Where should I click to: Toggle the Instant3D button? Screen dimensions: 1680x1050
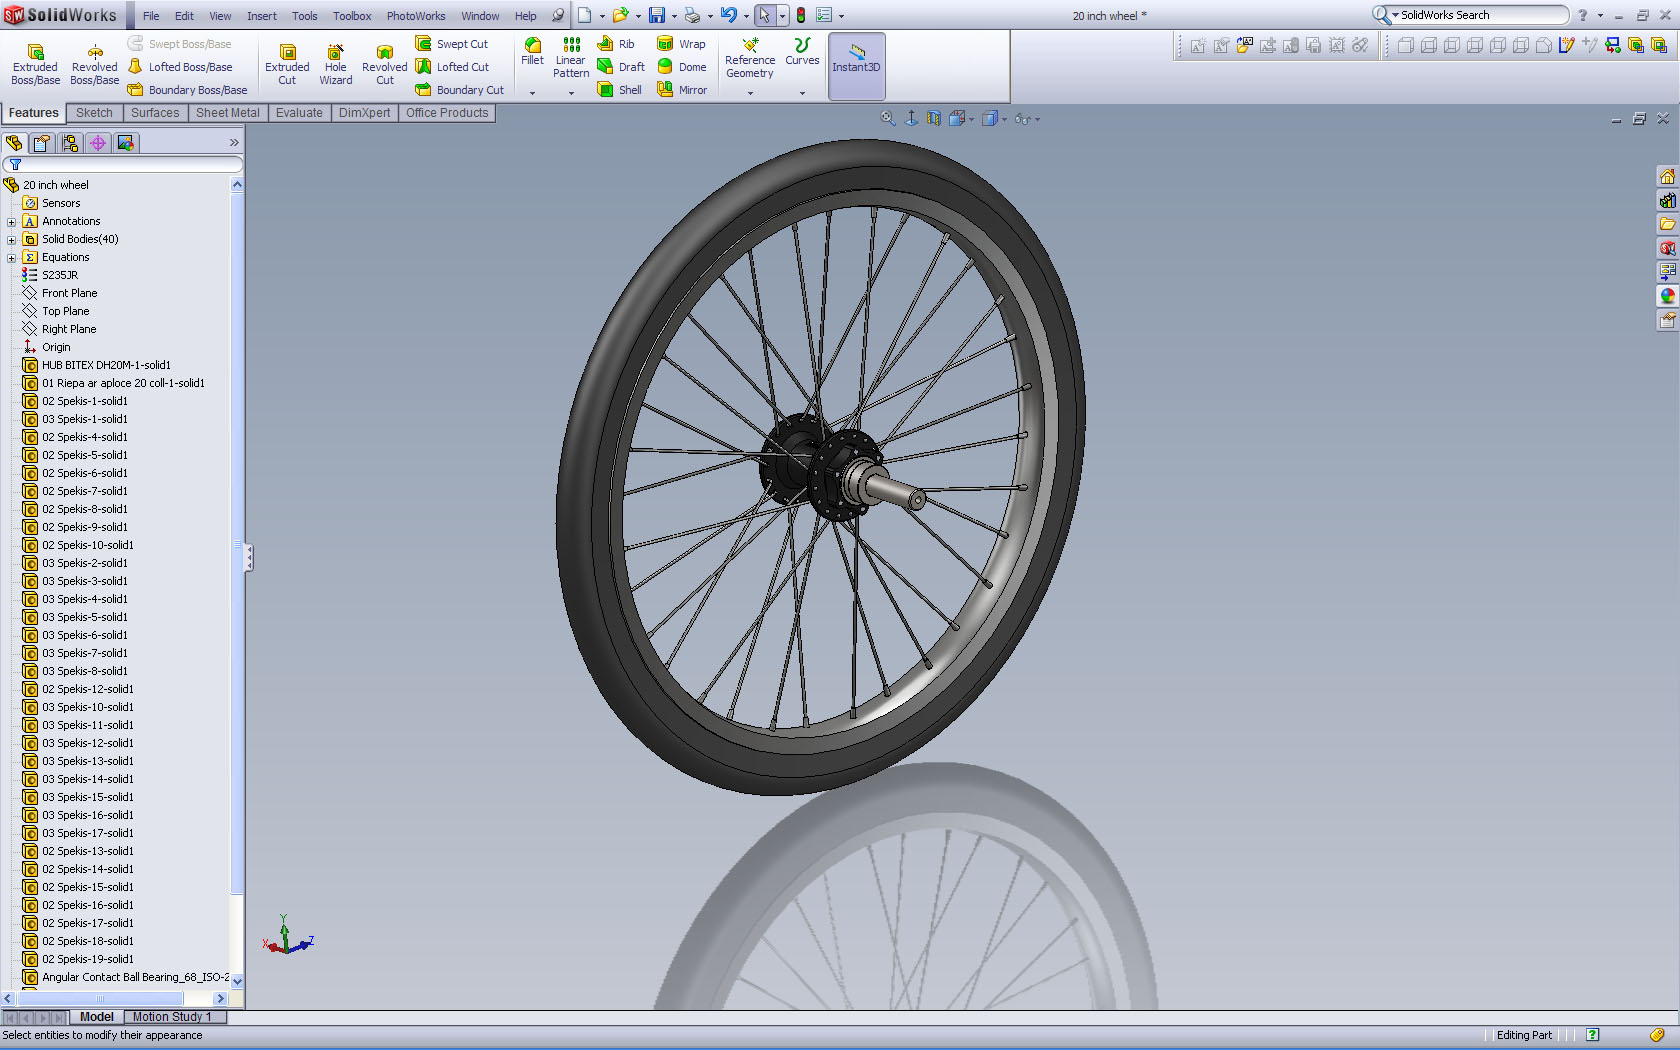click(x=856, y=66)
